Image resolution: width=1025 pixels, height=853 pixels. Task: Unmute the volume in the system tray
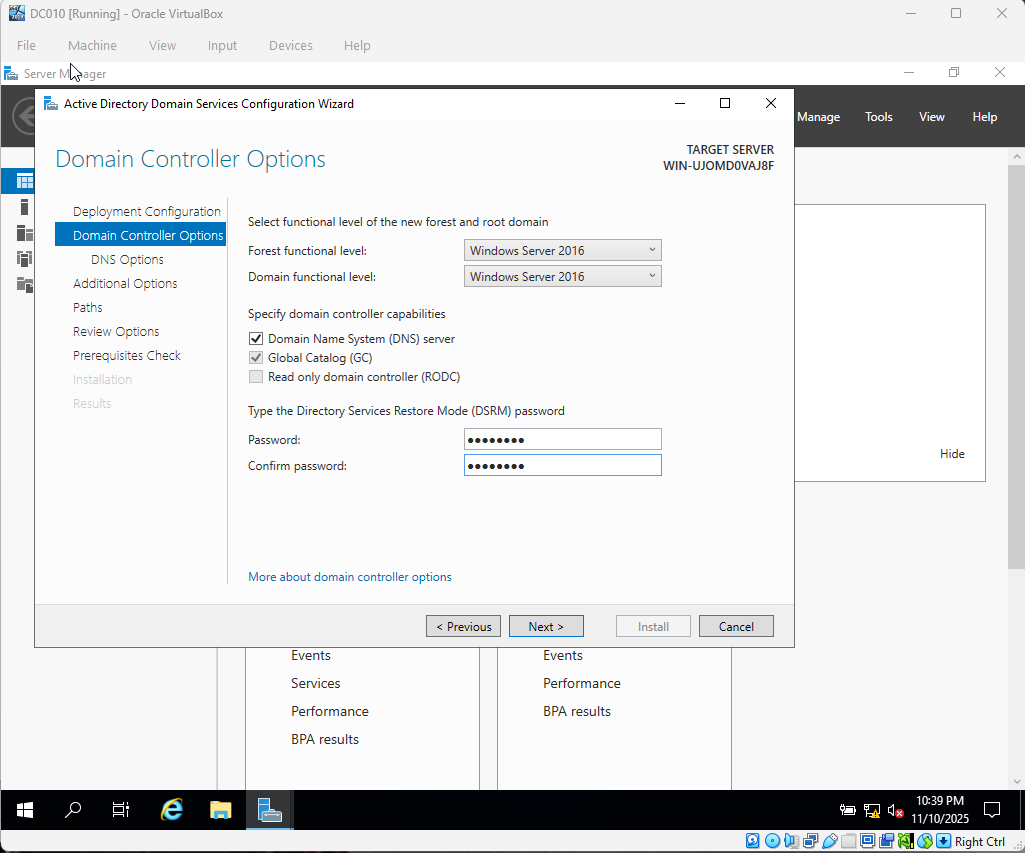pos(894,810)
